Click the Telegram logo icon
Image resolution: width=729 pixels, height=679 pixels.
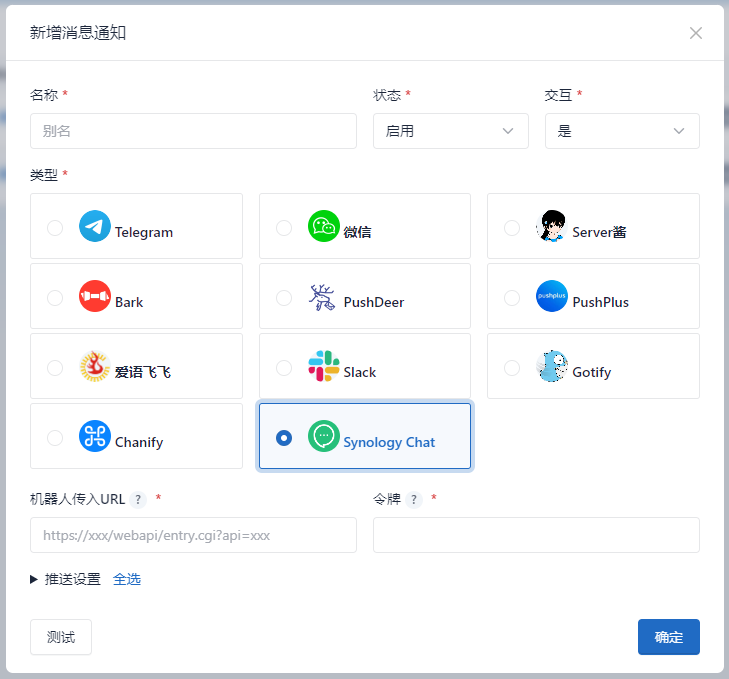click(95, 226)
